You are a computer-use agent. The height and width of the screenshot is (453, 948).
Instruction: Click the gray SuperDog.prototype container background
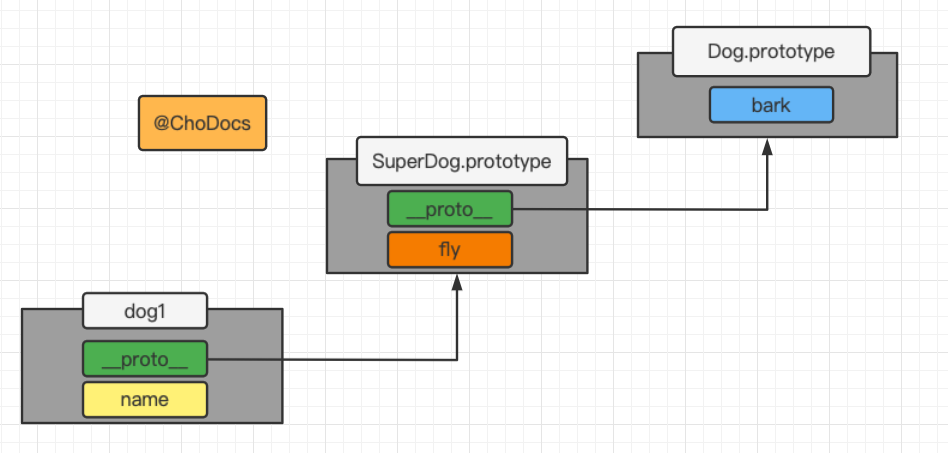point(355,230)
